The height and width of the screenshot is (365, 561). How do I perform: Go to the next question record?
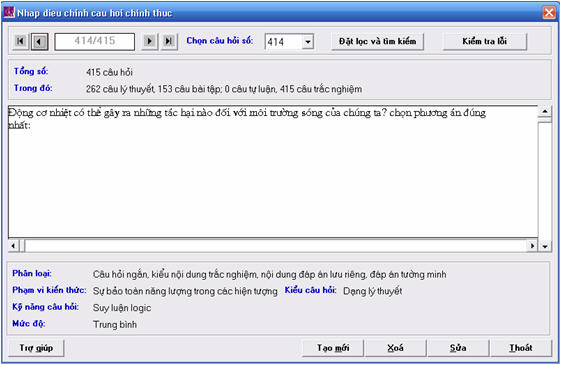[x=150, y=41]
